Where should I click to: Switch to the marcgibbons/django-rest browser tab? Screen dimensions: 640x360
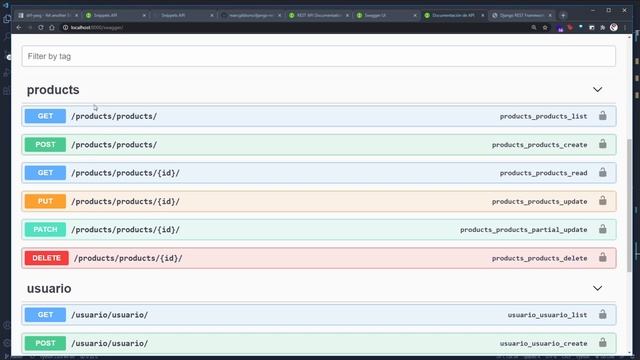(x=251, y=16)
